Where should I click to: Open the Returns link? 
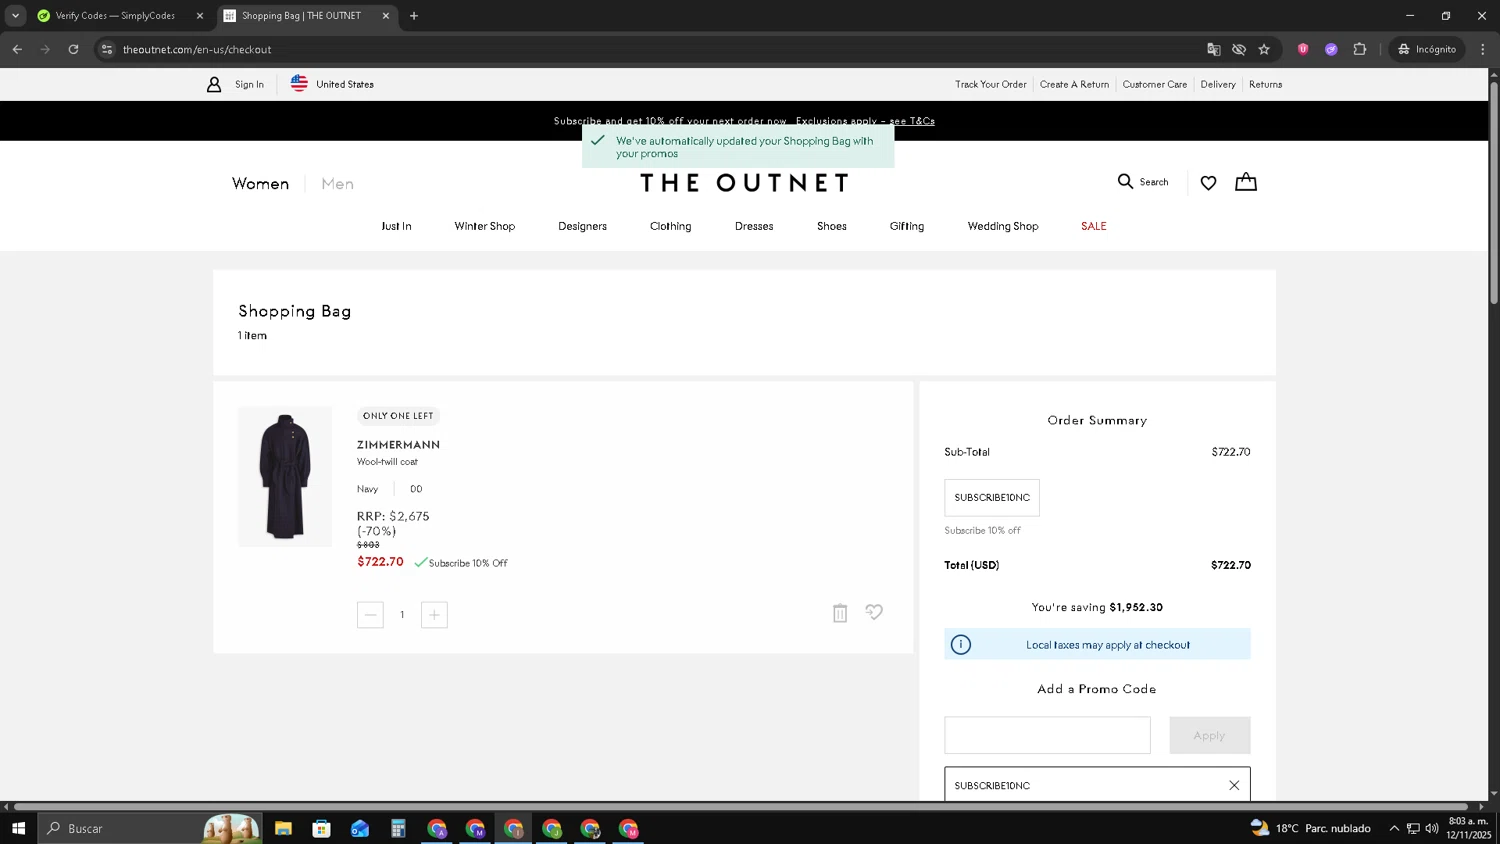(x=1265, y=85)
